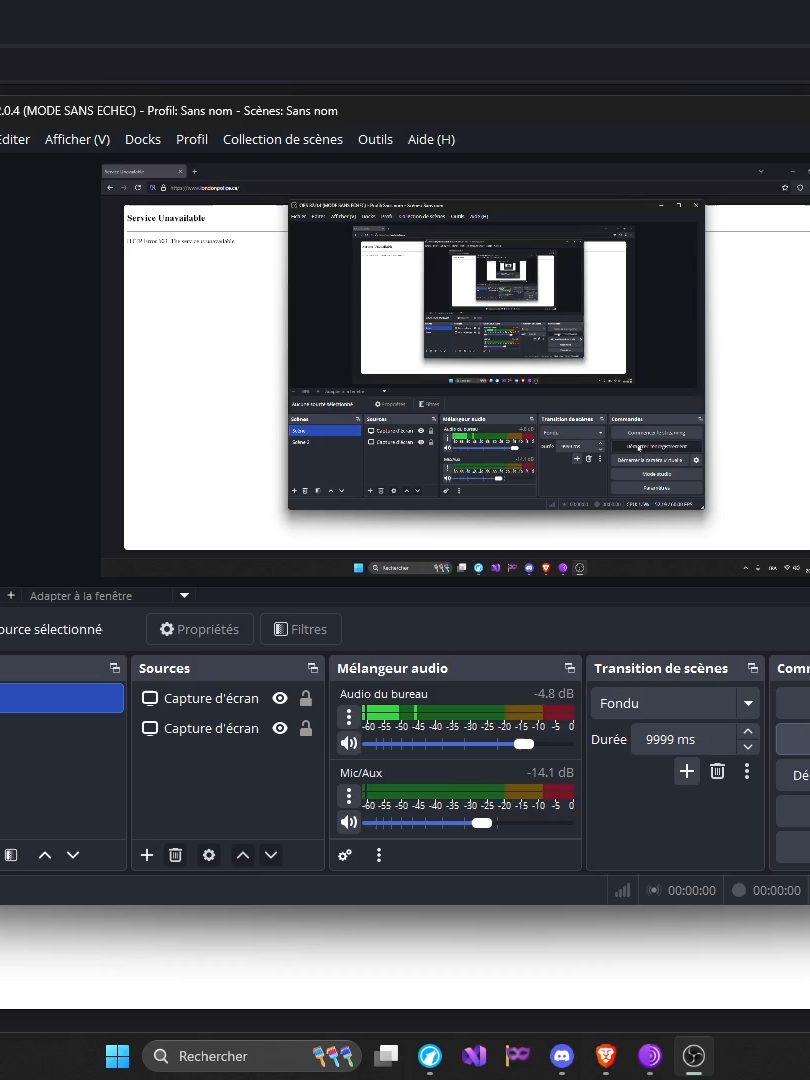Pop out the Transition de scènes dock
810x1080 pixels.
coord(753,668)
